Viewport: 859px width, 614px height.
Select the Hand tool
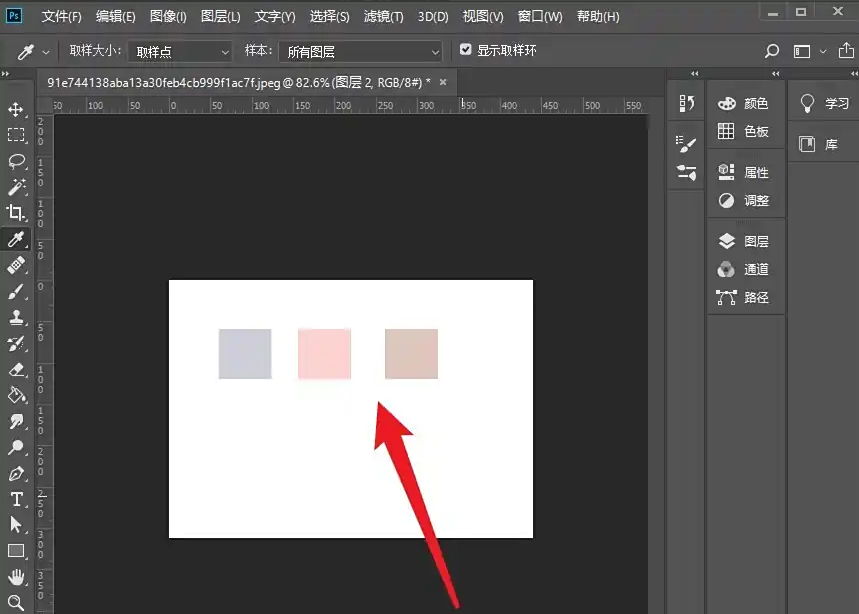pos(16,577)
